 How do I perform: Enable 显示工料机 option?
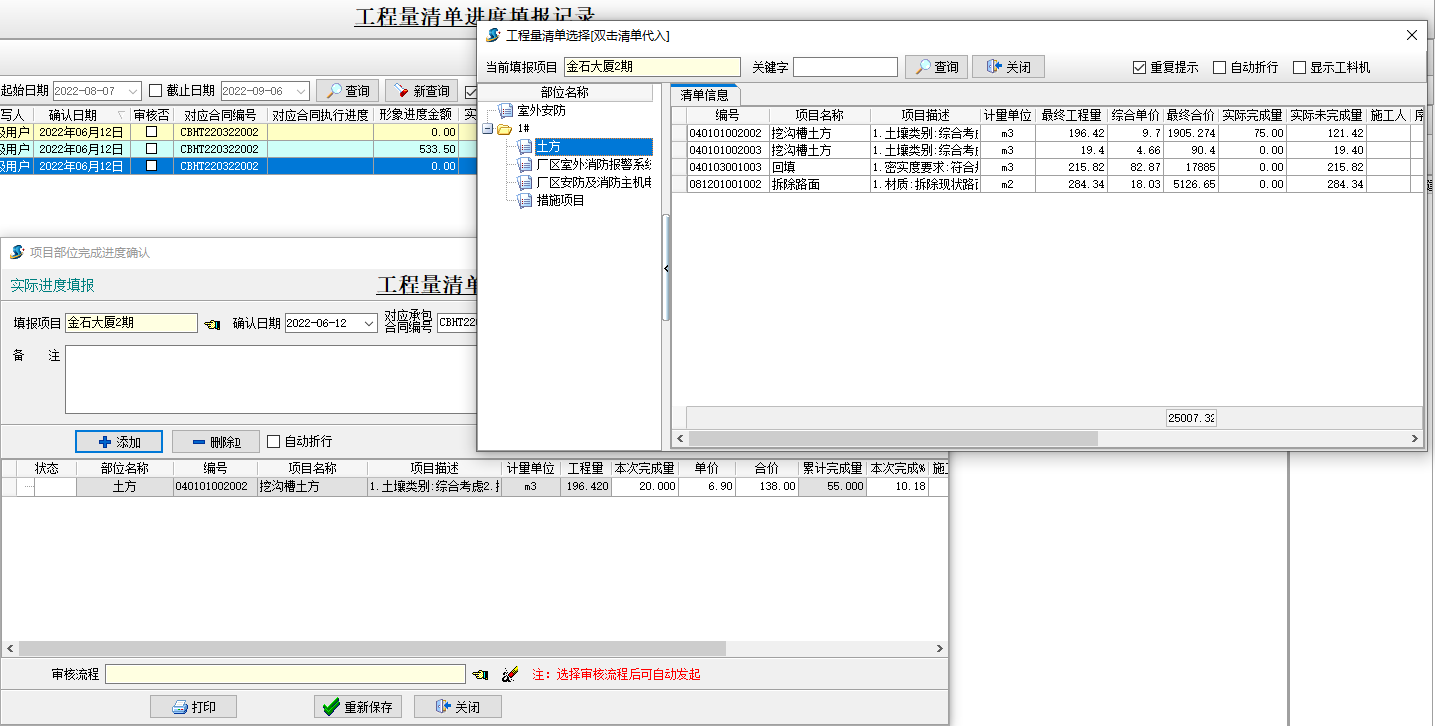coord(1299,68)
